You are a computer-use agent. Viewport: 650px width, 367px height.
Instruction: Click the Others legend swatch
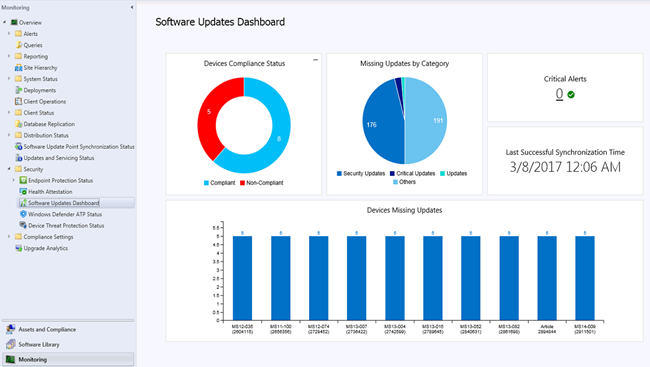coord(395,182)
